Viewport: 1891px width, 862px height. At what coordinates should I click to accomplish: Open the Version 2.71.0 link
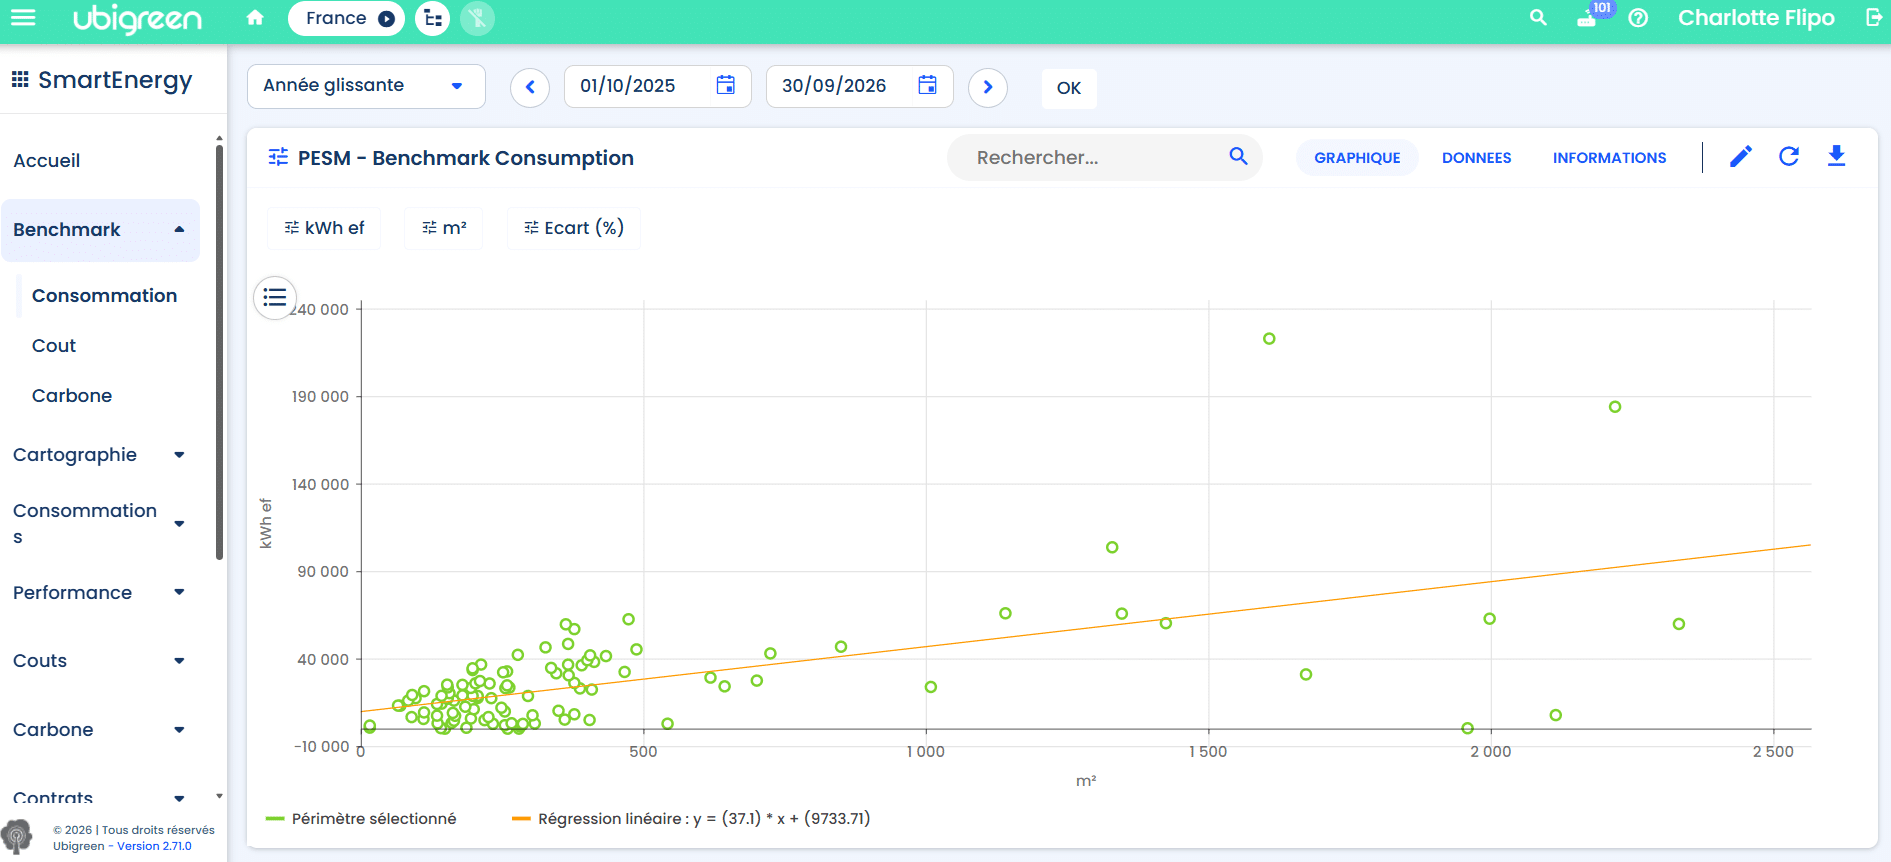pos(154,846)
